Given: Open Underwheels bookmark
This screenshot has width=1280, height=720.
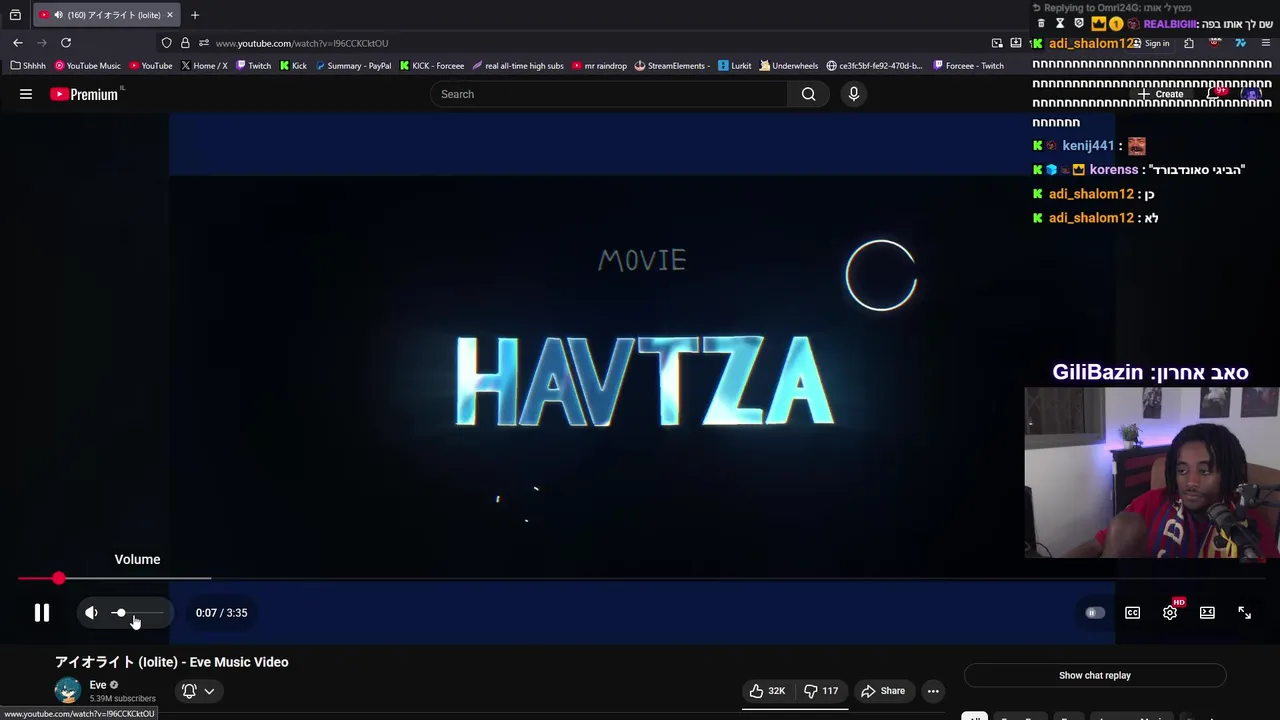Looking at the screenshot, I should click(789, 66).
